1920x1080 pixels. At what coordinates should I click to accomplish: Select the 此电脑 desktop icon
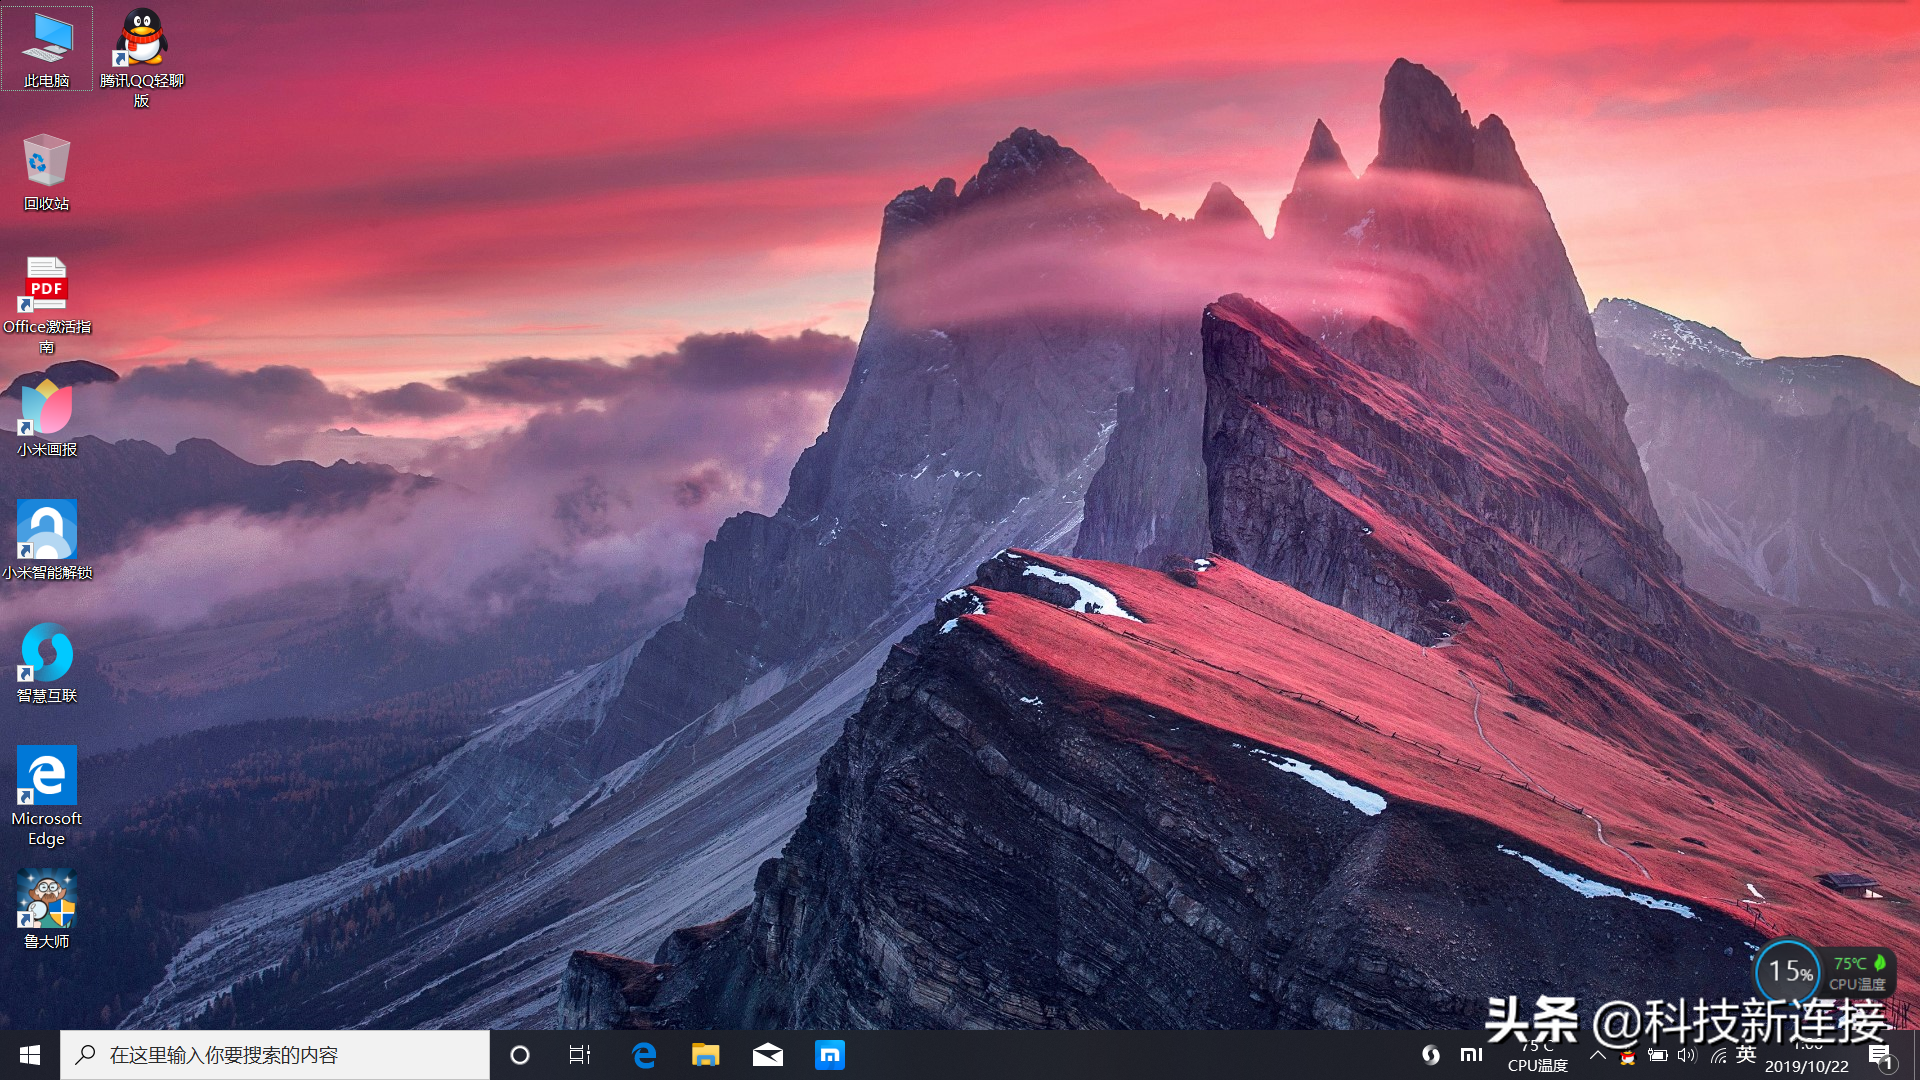pos(47,50)
